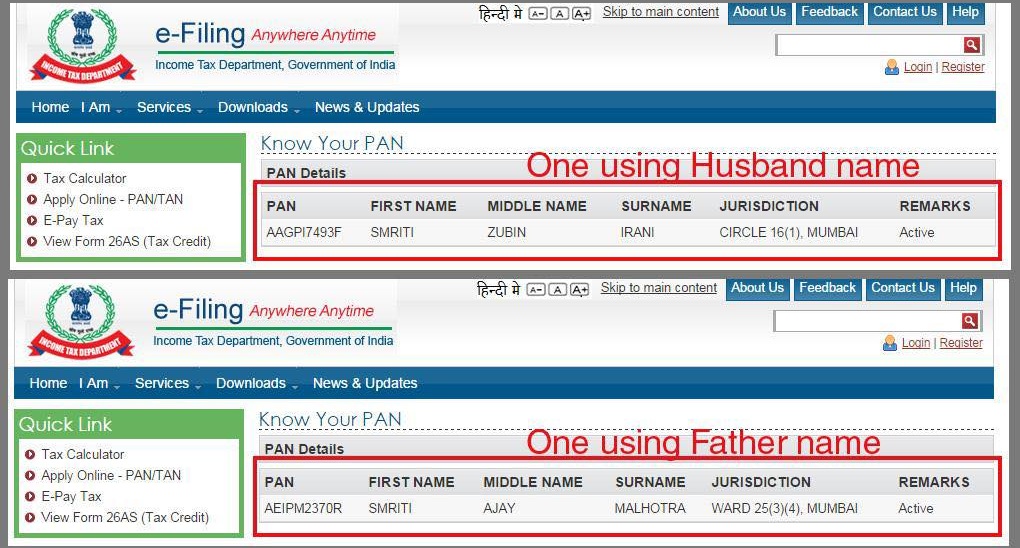The height and width of the screenshot is (548, 1020).
Task: Open Help tab in bottom page
Action: pyautogui.click(x=963, y=288)
